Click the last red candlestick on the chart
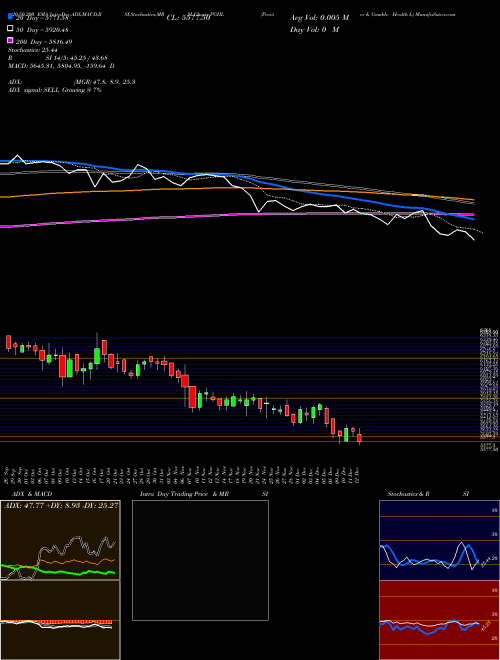The width and height of the screenshot is (500, 660). click(359, 438)
